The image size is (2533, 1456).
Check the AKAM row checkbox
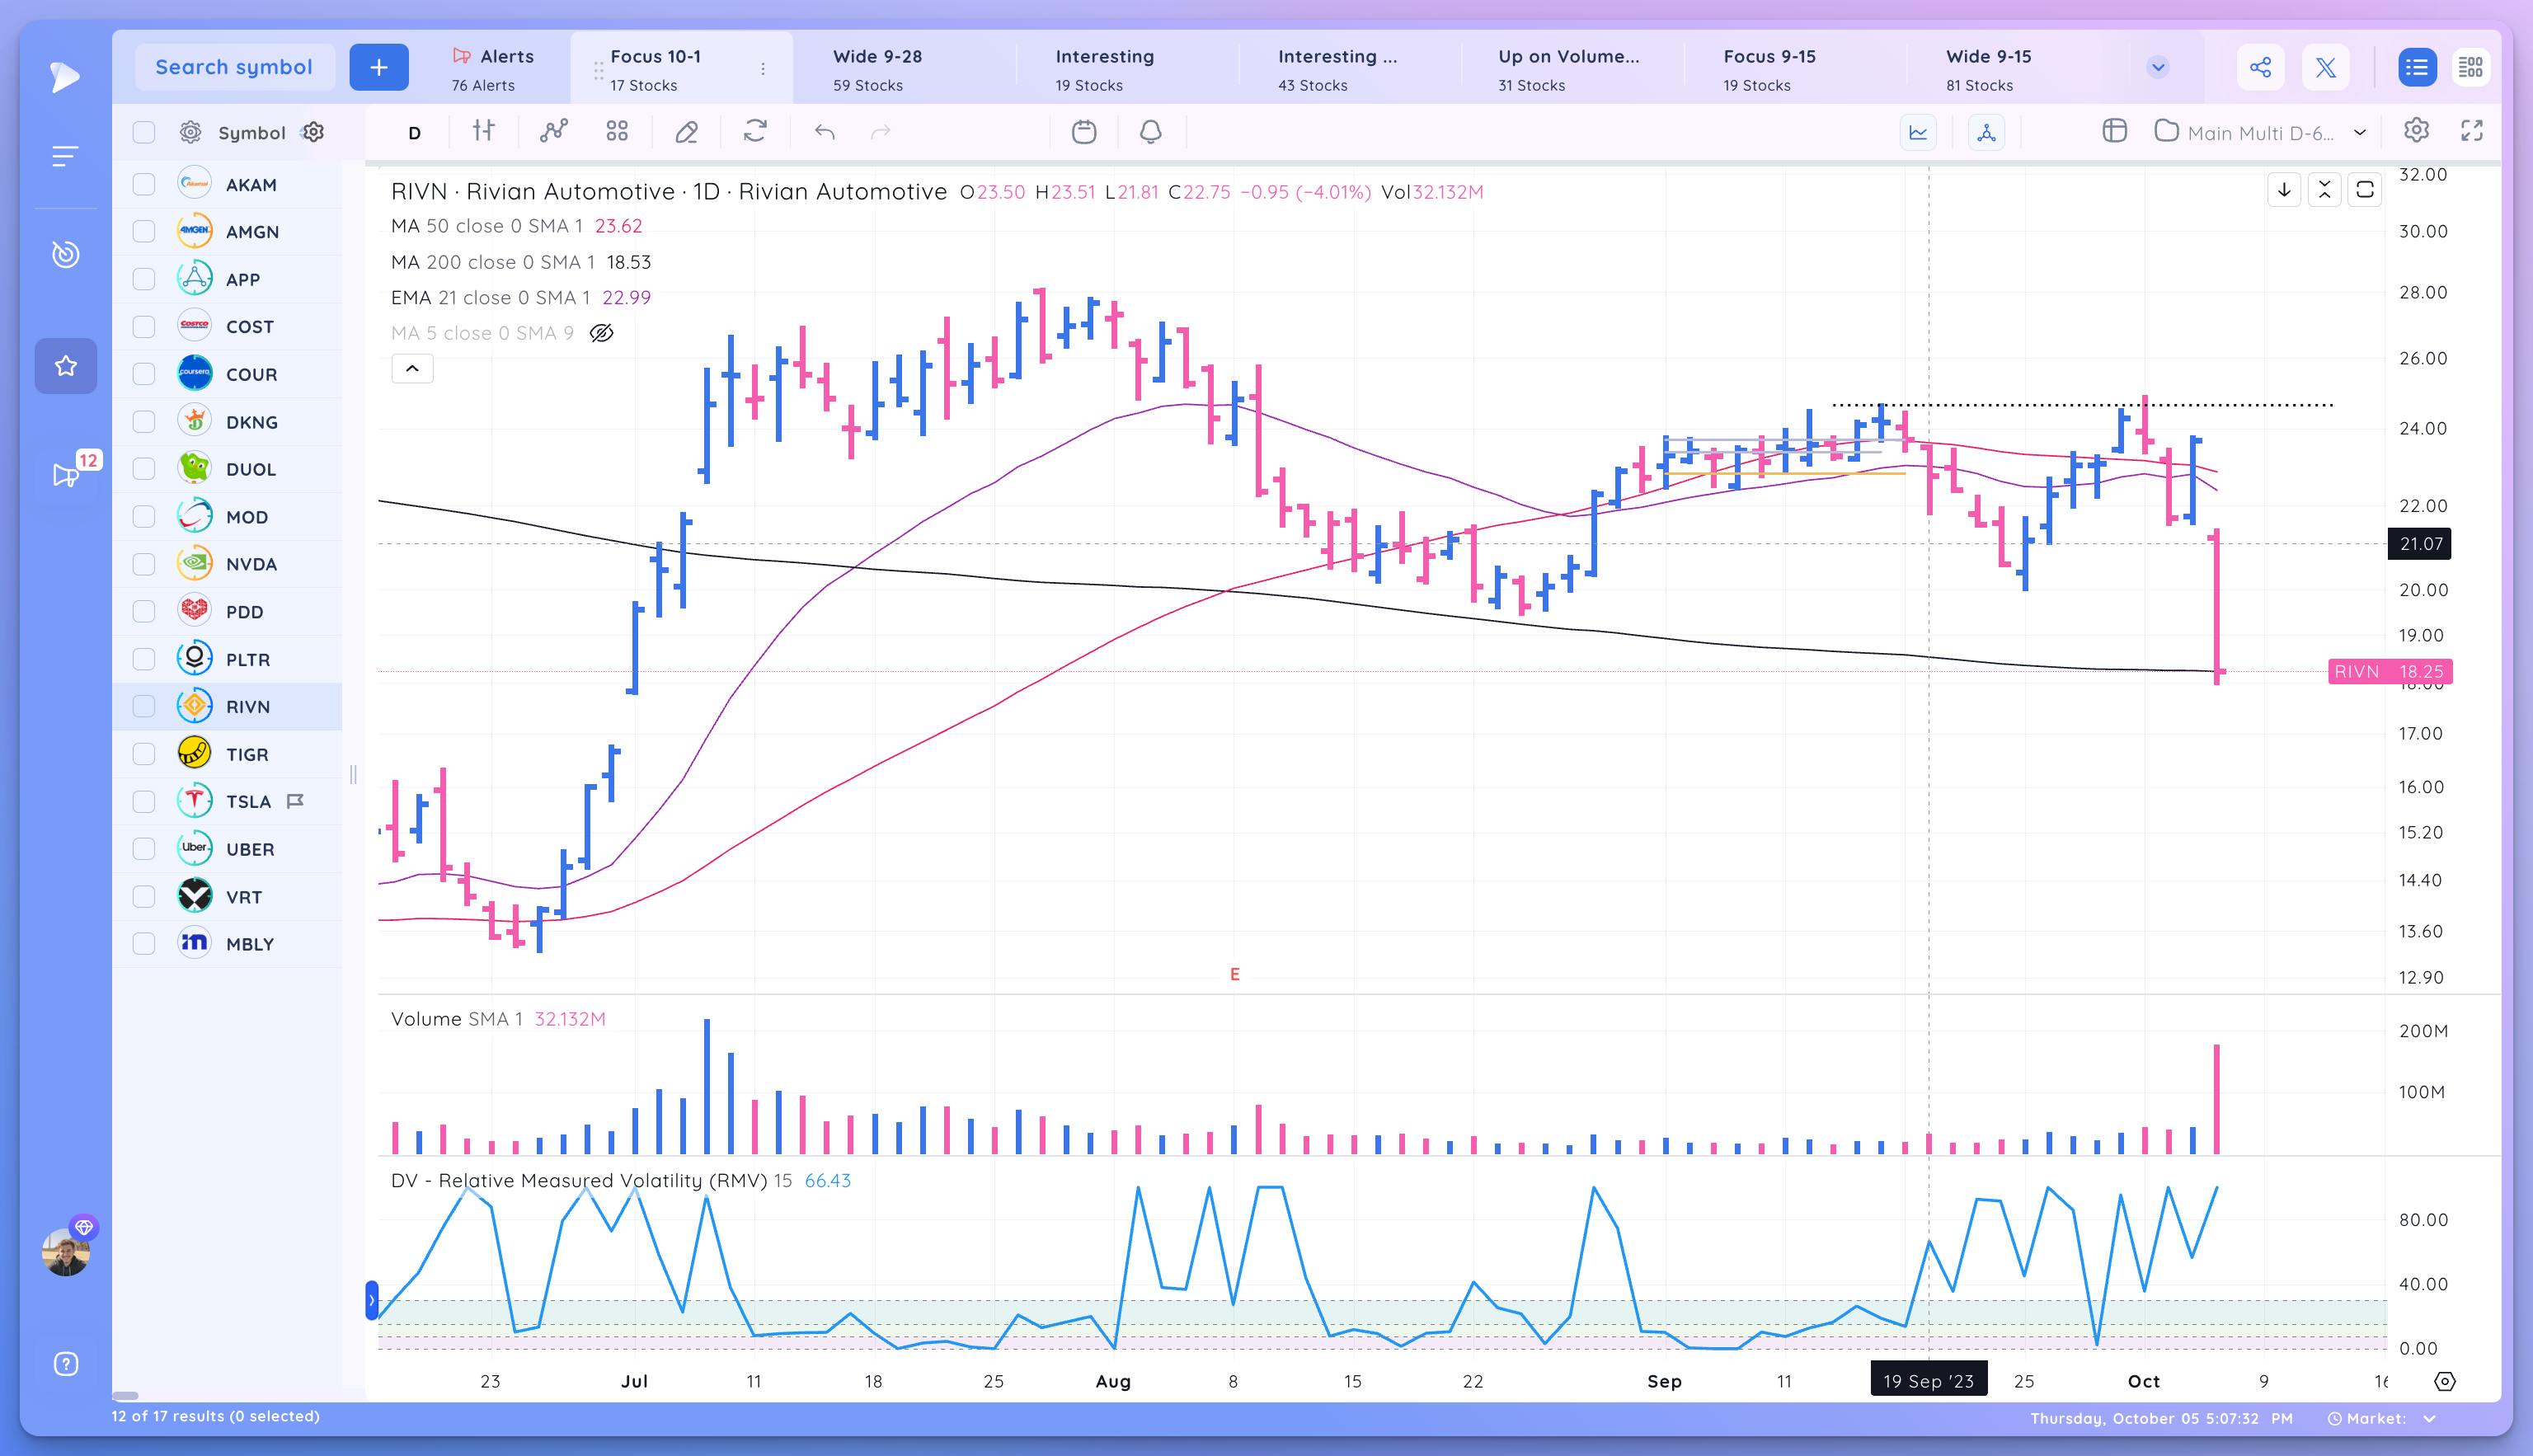(x=144, y=184)
